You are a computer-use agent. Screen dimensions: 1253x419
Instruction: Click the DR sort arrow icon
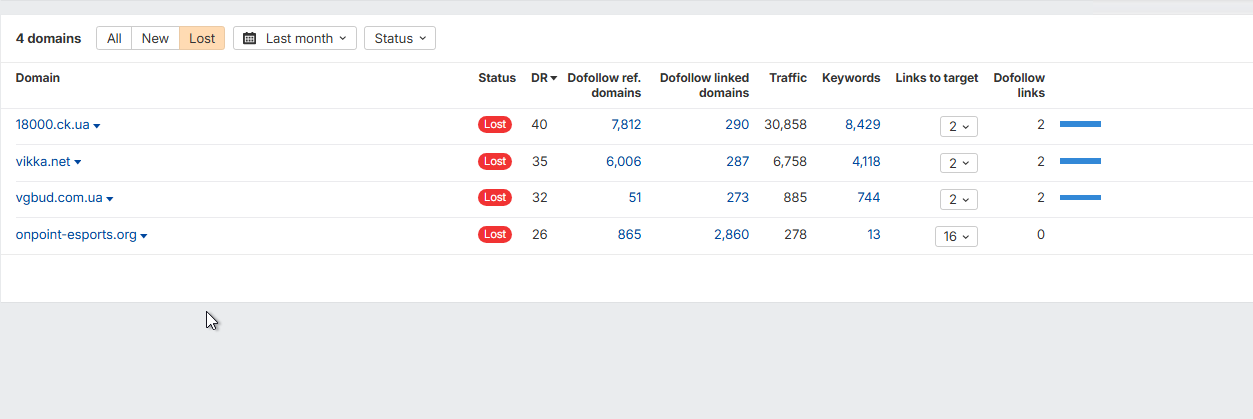click(554, 78)
